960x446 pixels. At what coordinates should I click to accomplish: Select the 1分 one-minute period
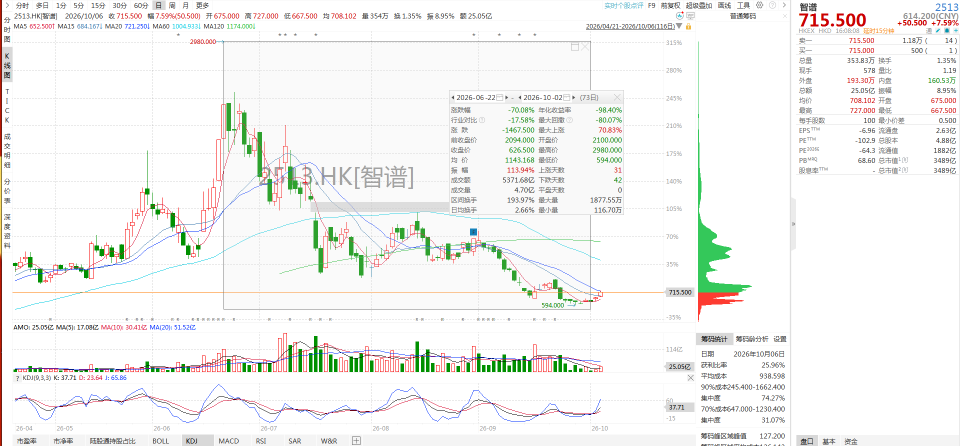[x=61, y=5]
